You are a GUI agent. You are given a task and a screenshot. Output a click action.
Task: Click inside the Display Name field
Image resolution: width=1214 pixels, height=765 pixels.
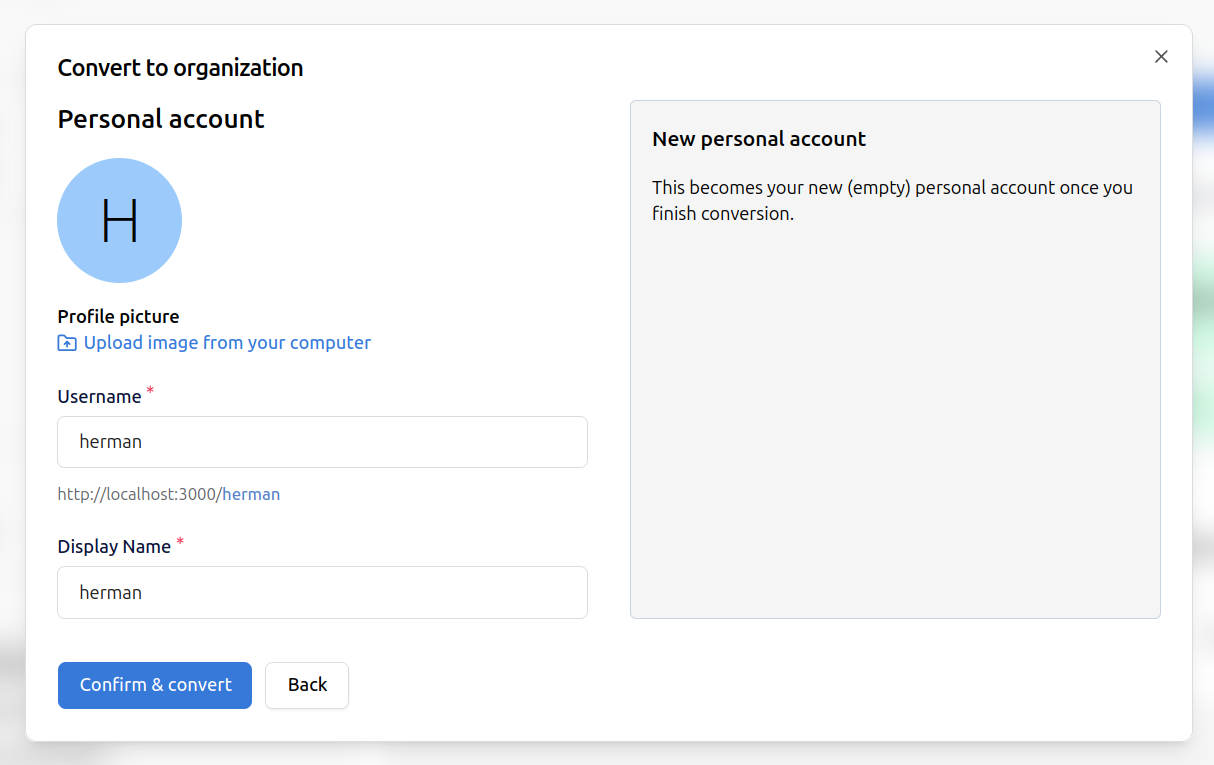[322, 592]
